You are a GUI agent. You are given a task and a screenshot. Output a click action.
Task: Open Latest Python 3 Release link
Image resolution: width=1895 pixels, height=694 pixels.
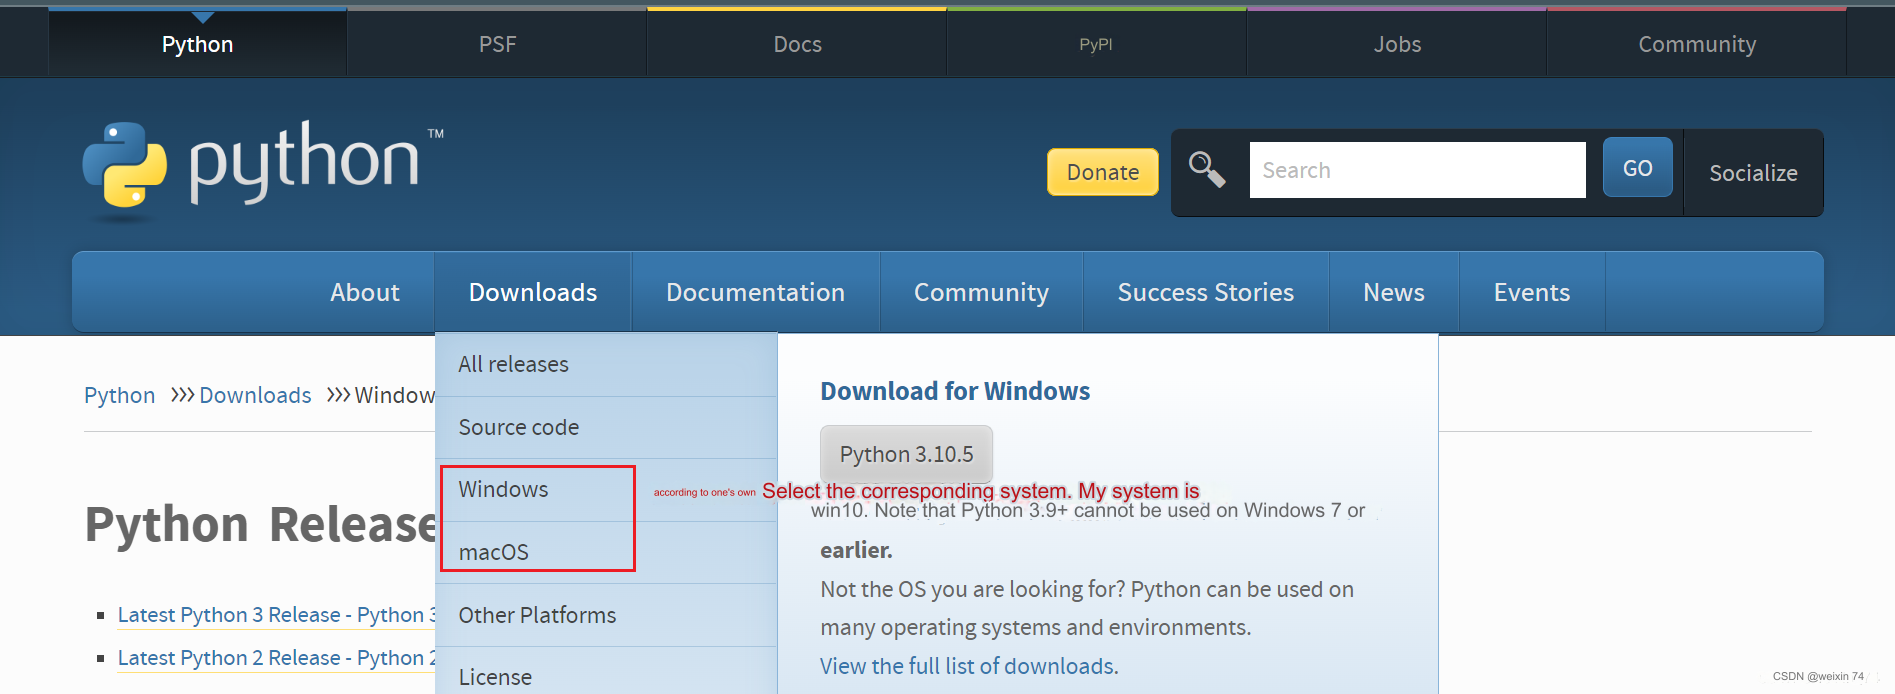[277, 615]
